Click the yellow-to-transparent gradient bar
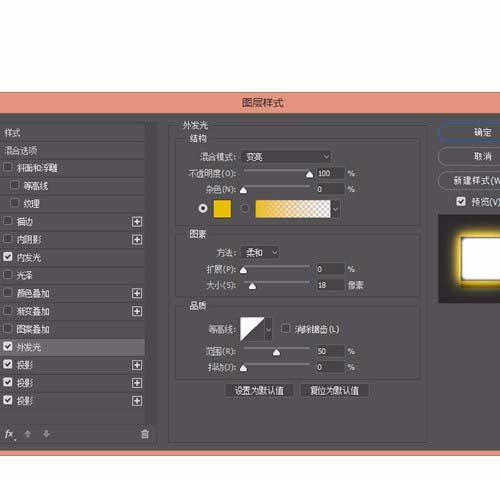This screenshot has height=480, width=500. pos(293,209)
